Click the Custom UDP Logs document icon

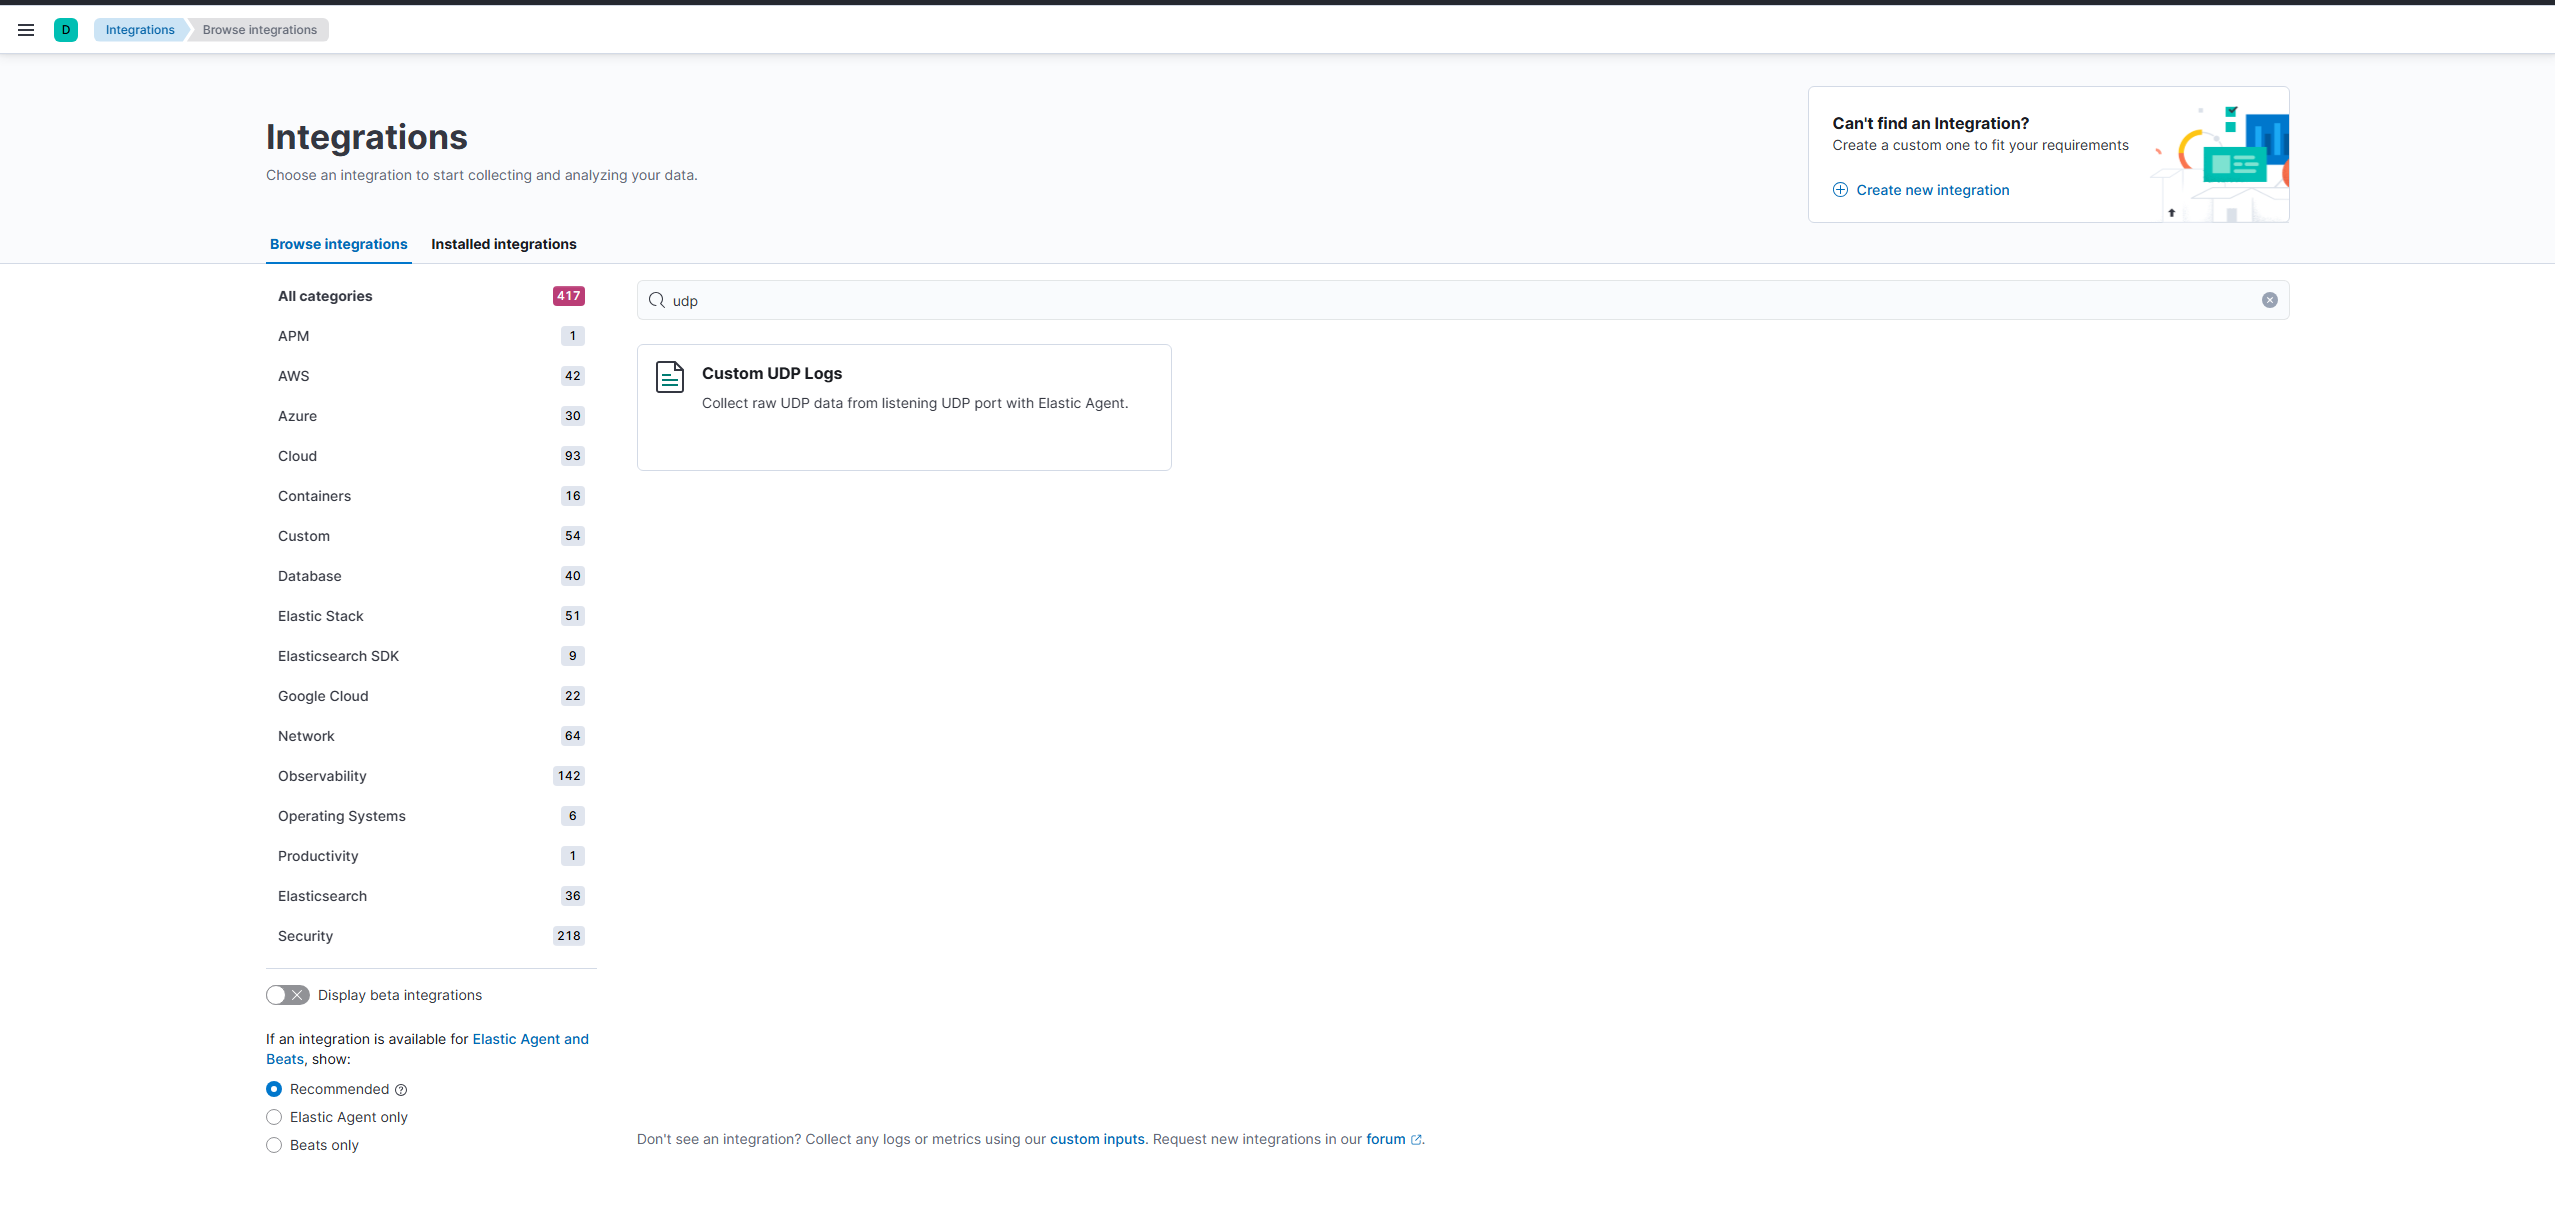tap(670, 377)
